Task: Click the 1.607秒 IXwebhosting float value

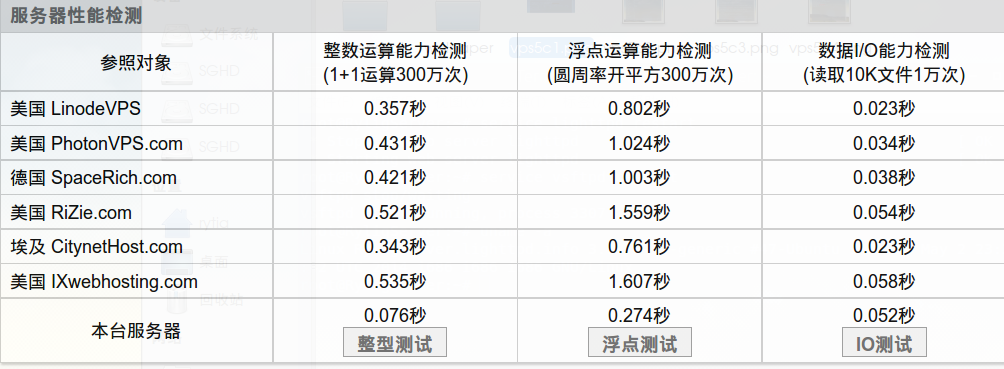Action: (640, 281)
